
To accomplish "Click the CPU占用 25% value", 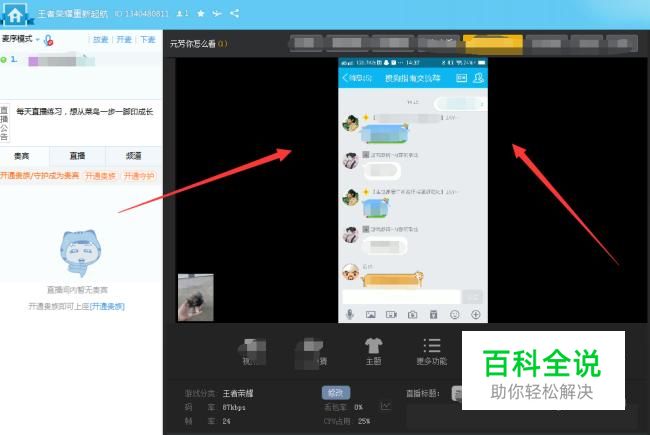I will click(364, 421).
